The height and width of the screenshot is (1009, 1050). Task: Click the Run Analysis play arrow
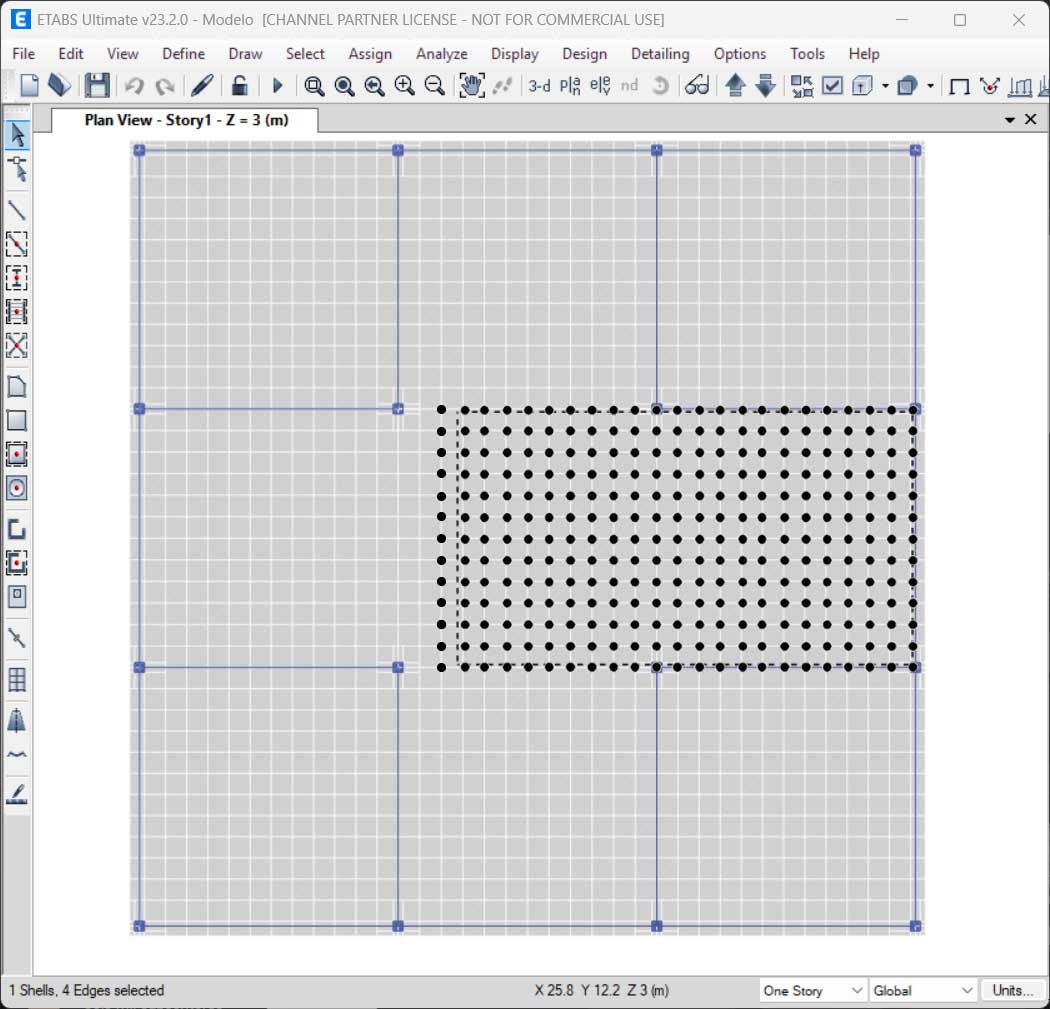coord(278,86)
